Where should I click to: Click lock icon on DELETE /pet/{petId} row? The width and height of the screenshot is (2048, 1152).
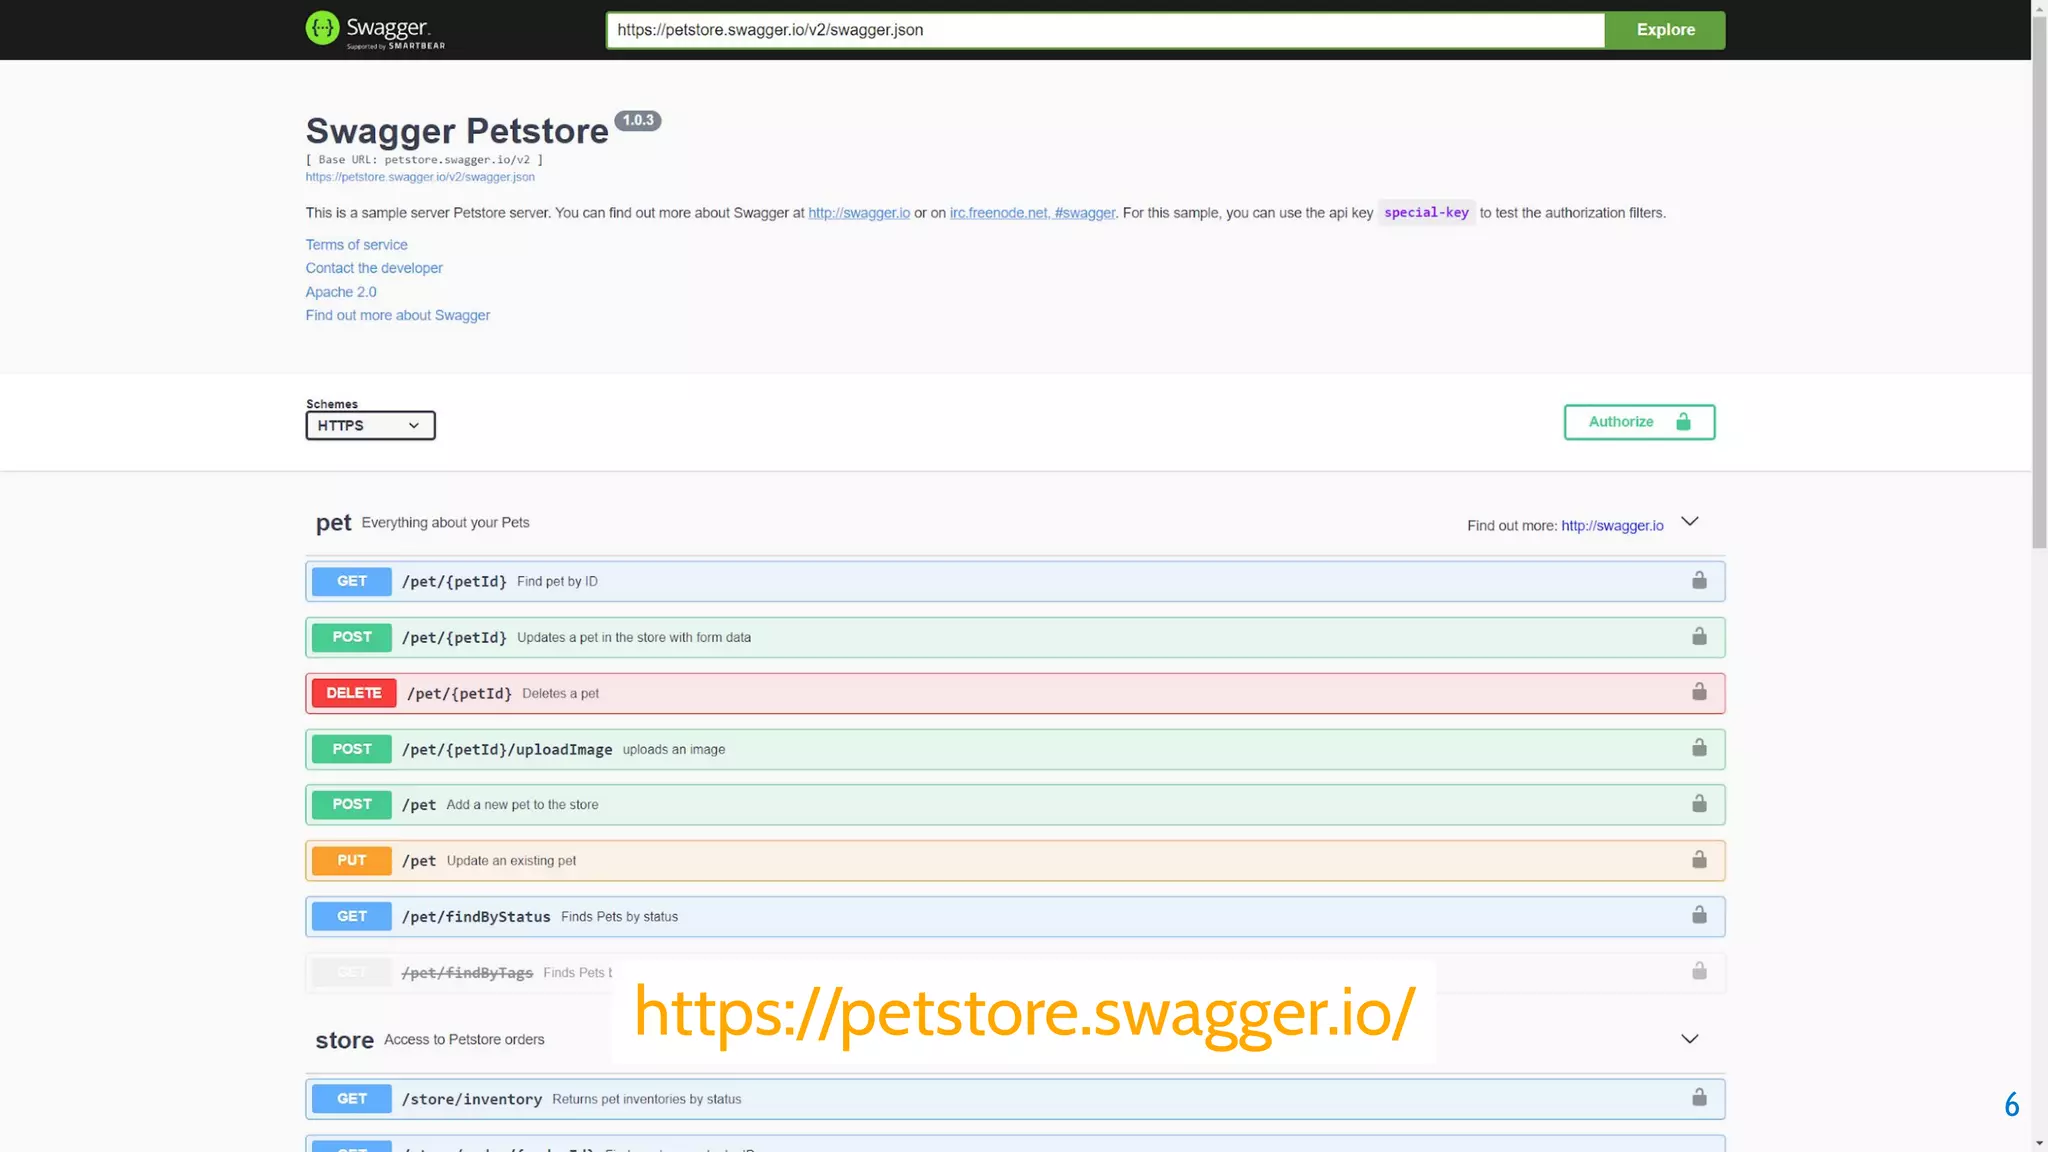coord(1699,692)
